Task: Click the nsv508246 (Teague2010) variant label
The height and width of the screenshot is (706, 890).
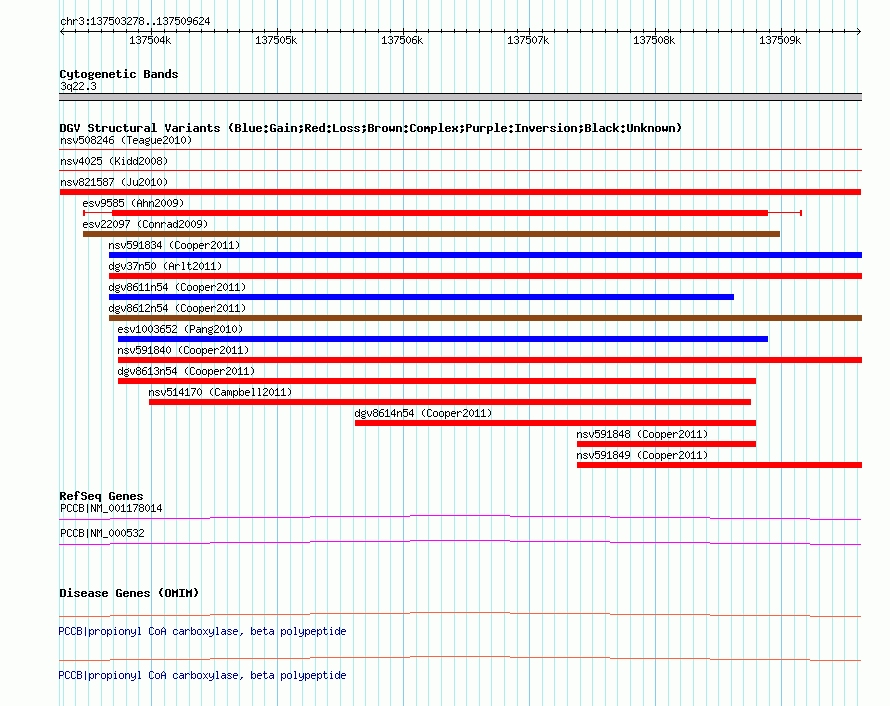Action: coord(126,140)
